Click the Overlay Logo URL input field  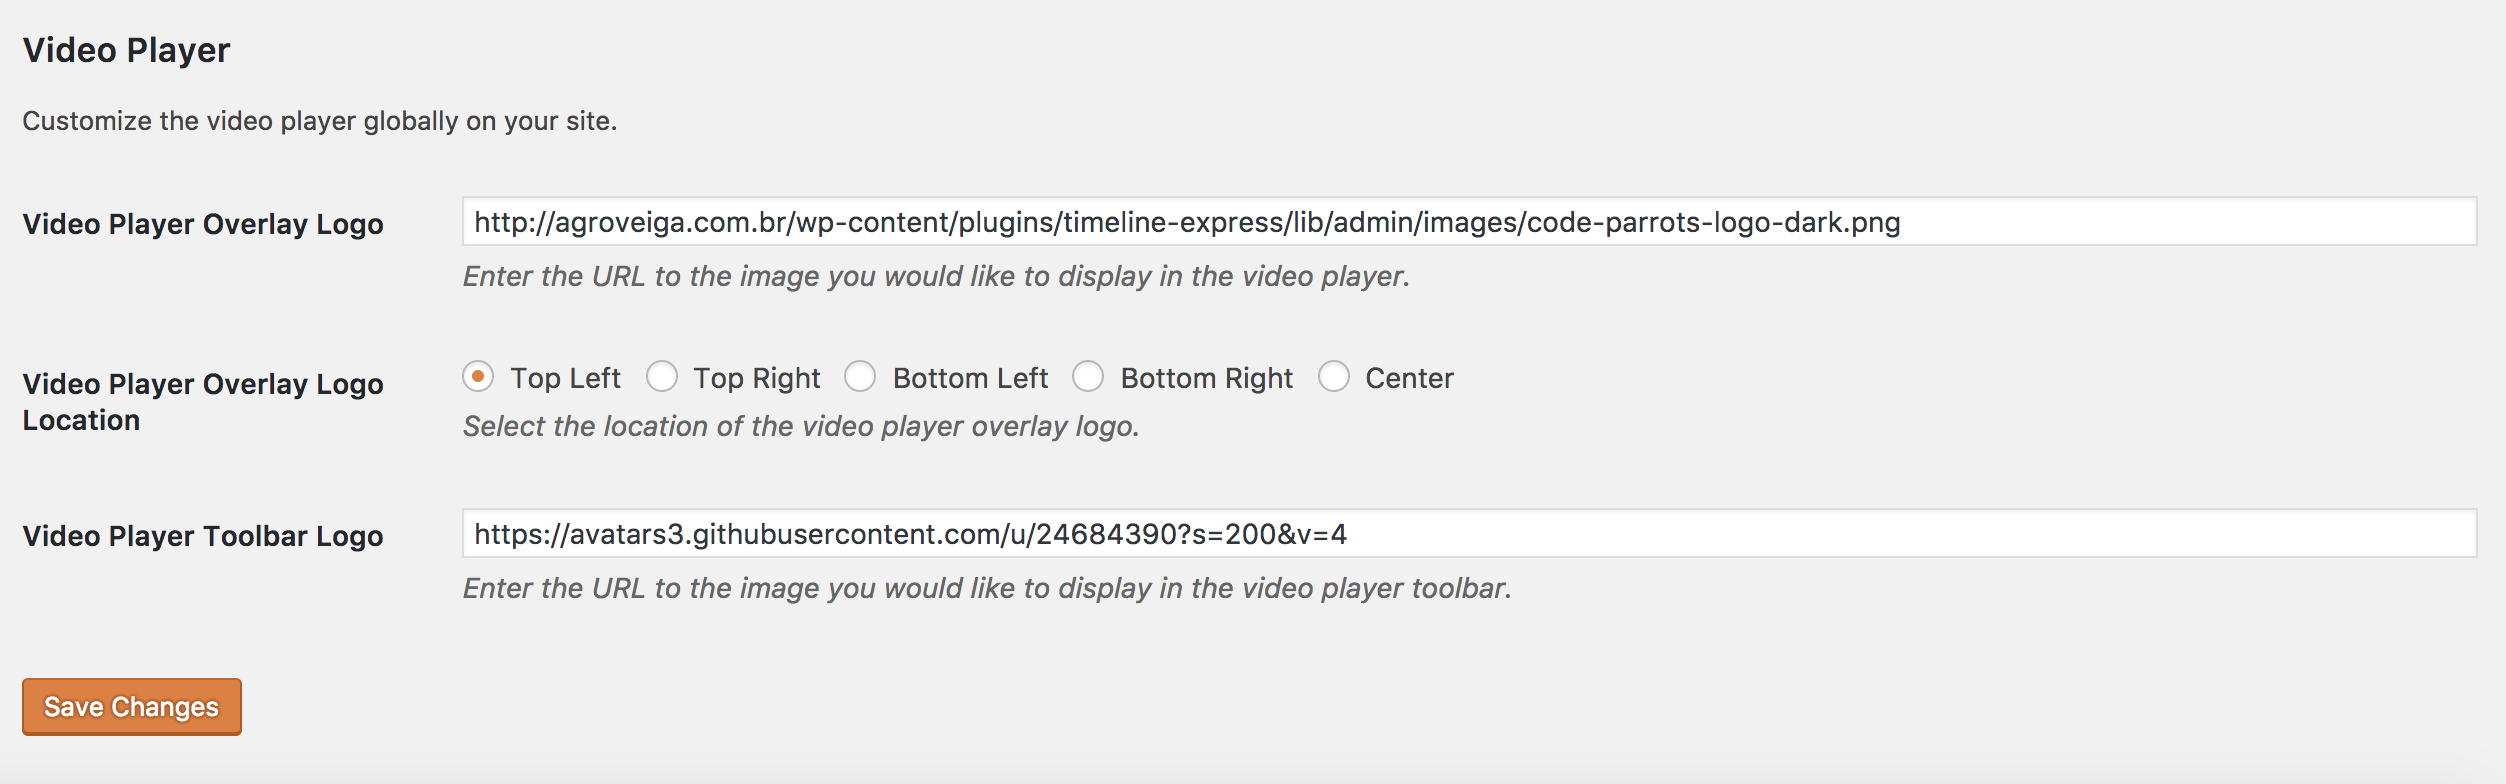tap(1468, 222)
